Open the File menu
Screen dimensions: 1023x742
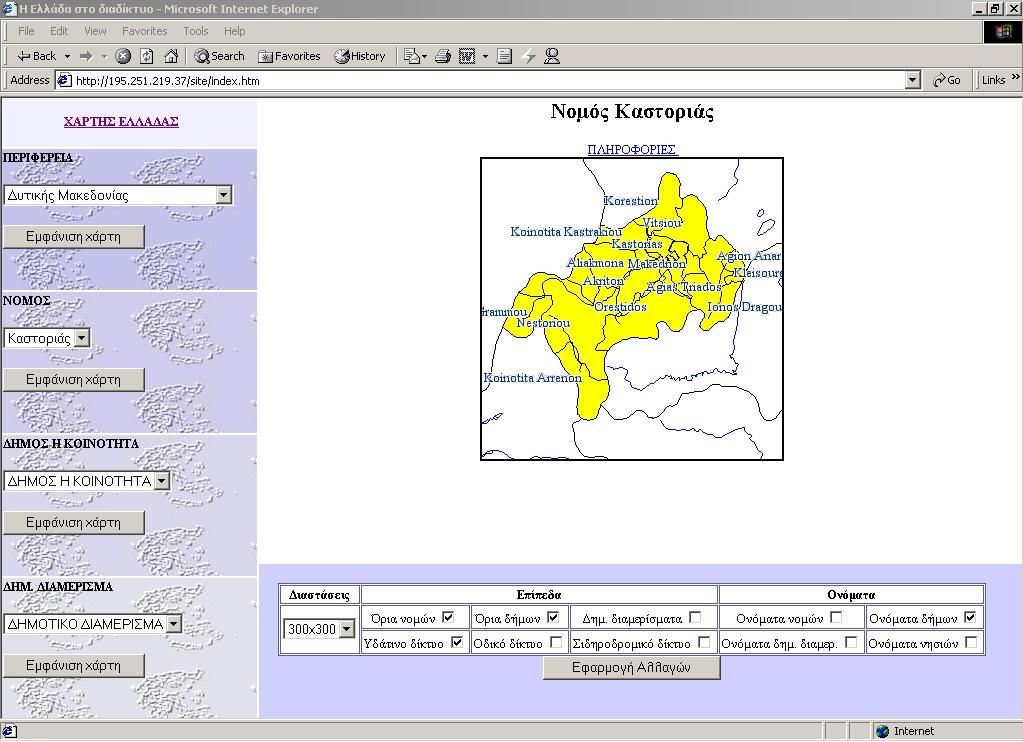coord(26,31)
